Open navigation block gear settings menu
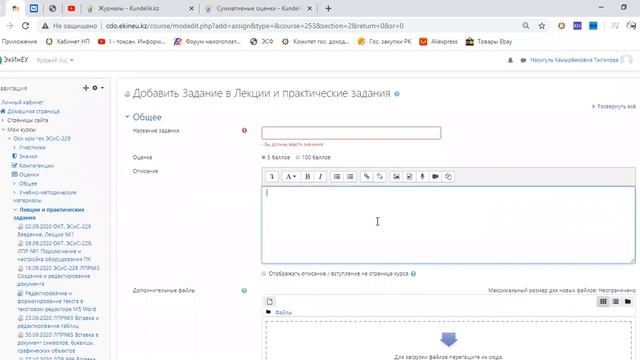Screen dimensions: 640x360 coord(97,88)
